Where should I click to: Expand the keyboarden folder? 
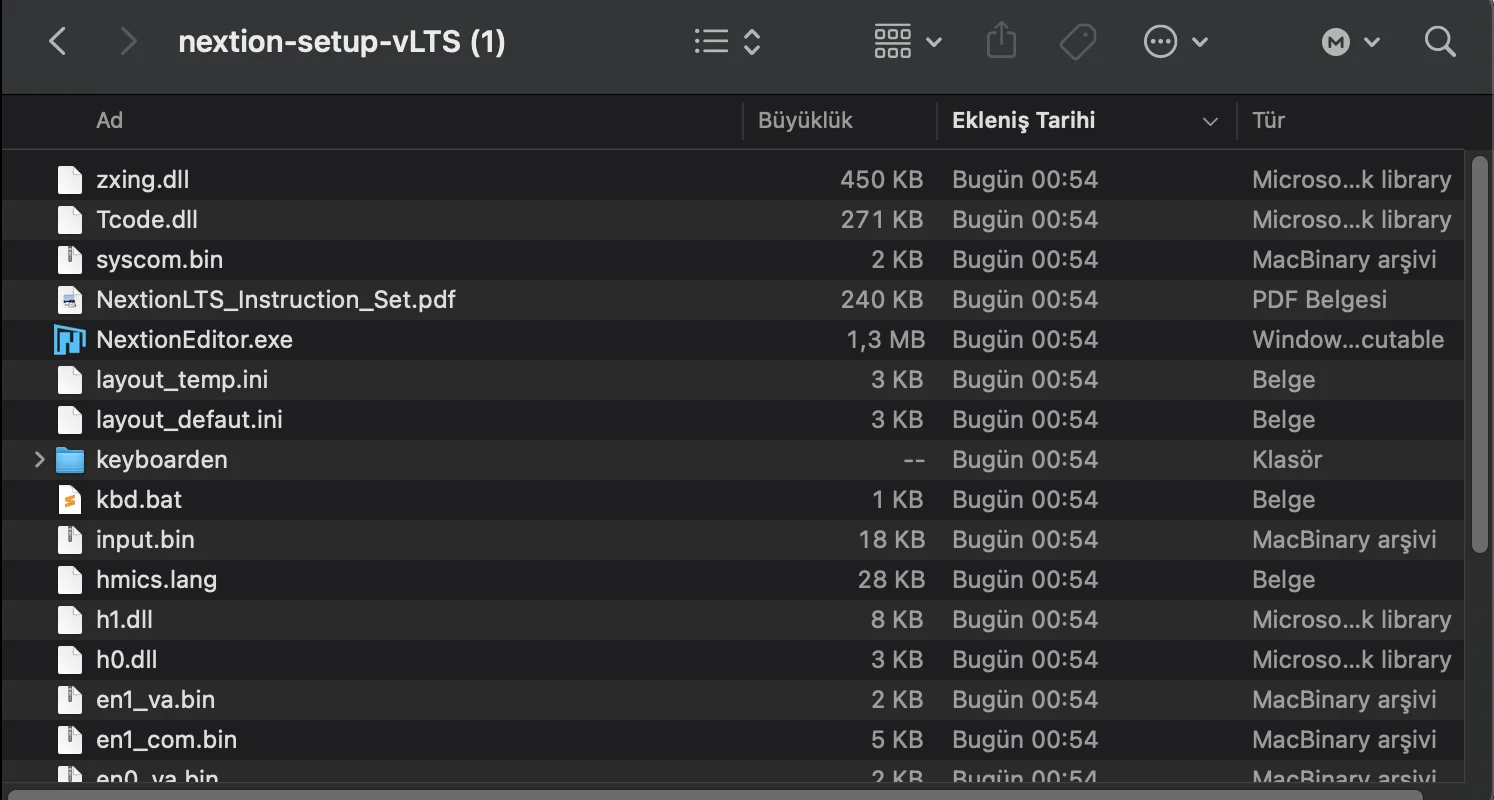coord(40,460)
